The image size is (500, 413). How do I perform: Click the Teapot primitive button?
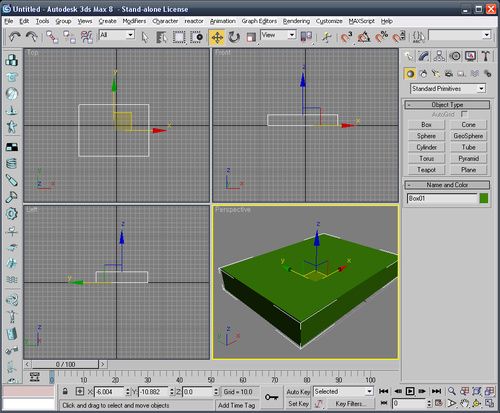pyautogui.click(x=426, y=170)
